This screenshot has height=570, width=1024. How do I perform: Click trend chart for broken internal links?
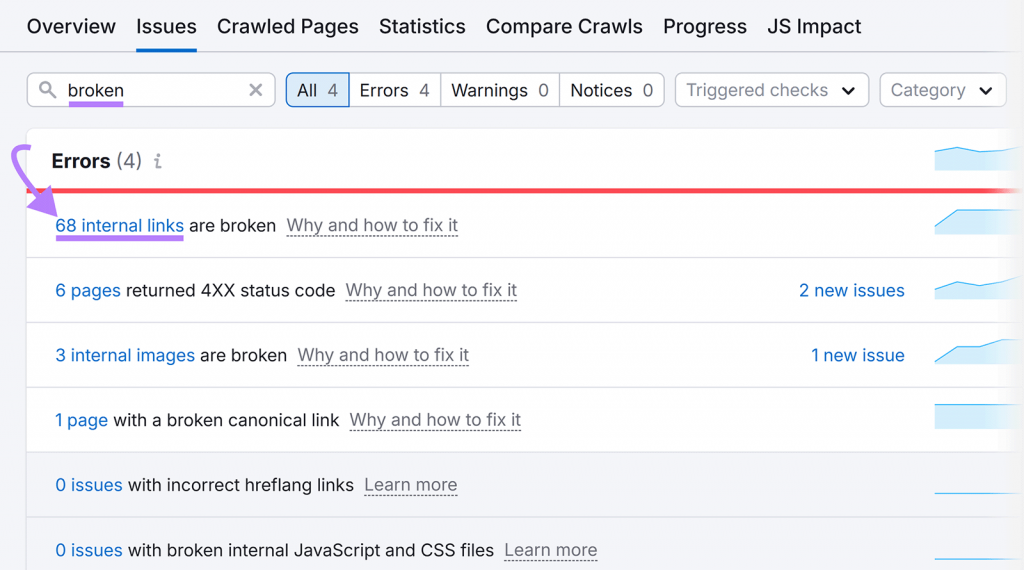[978, 222]
